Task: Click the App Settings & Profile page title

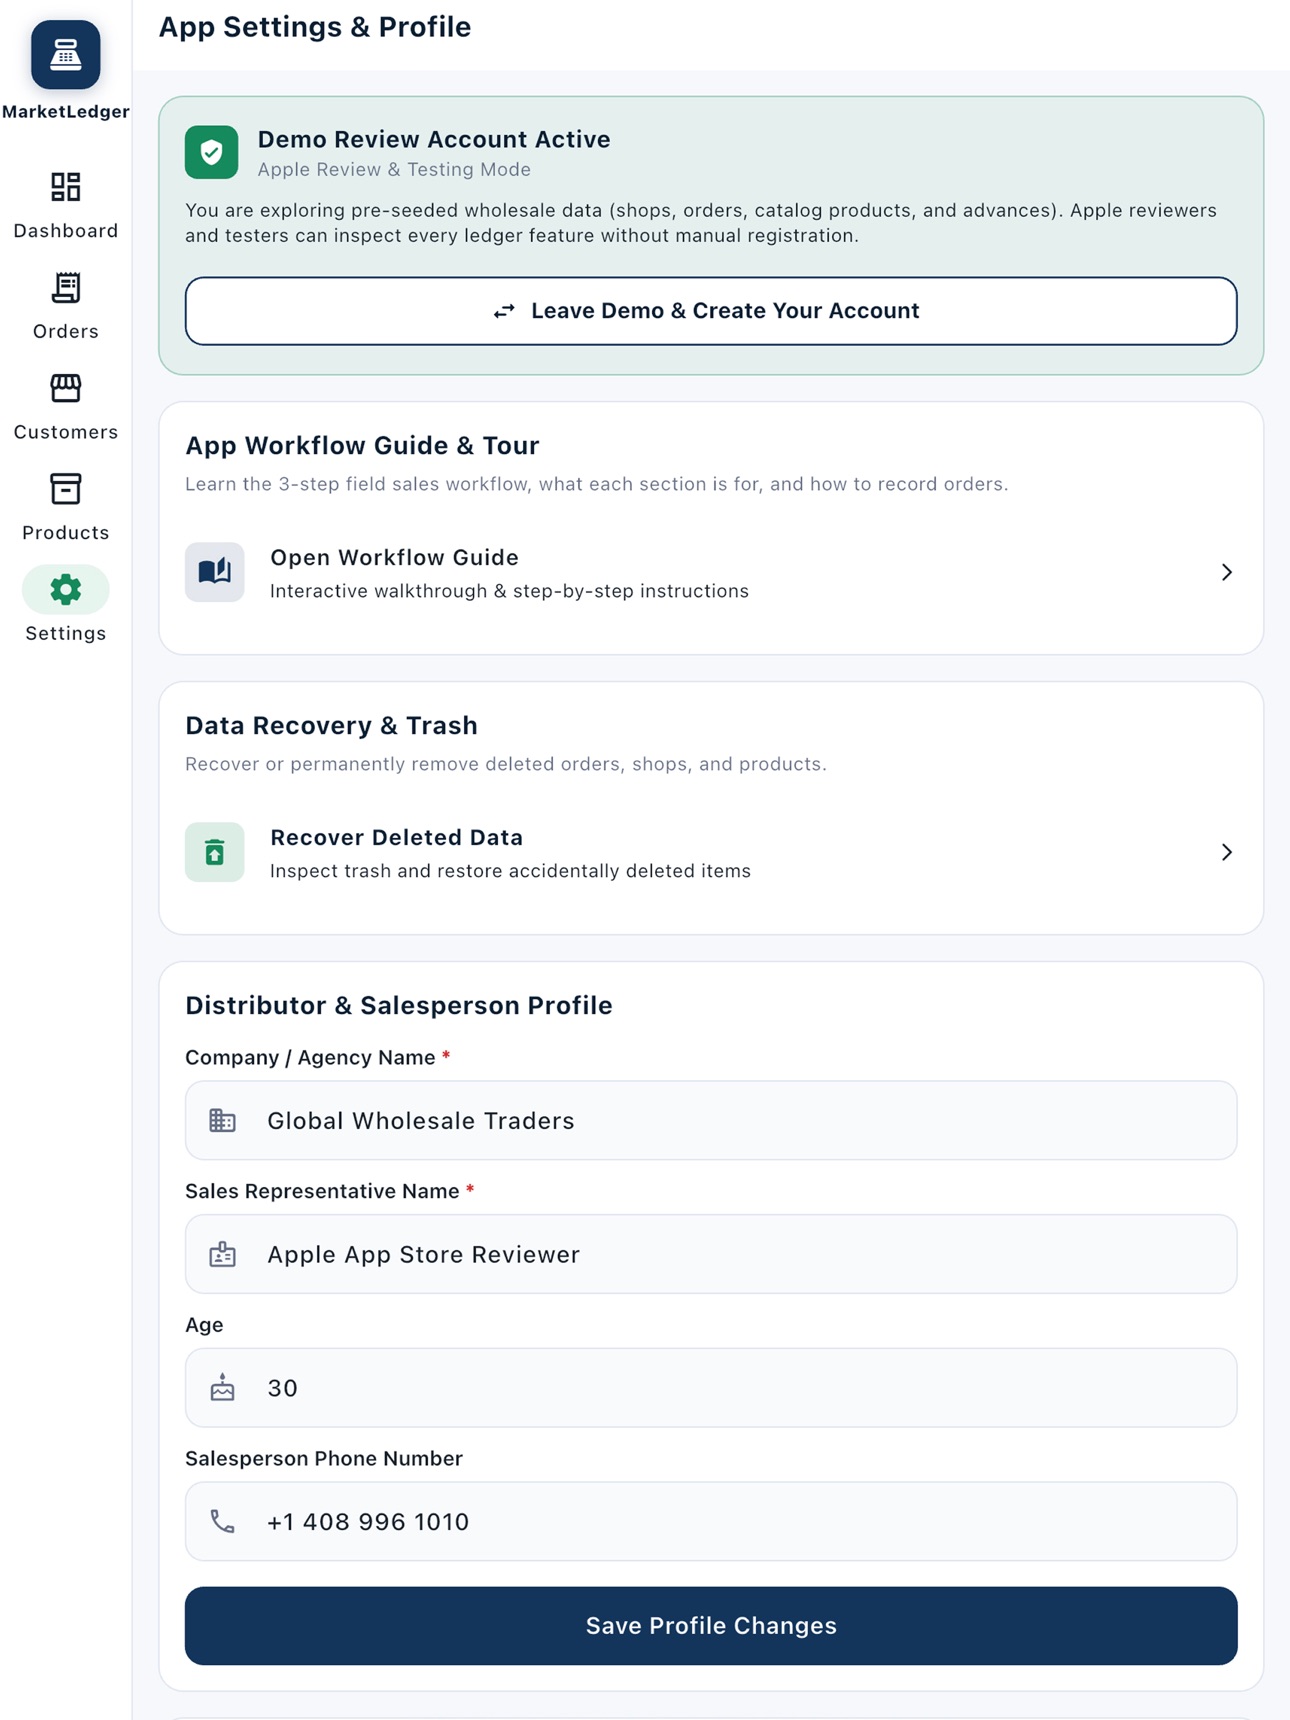Action: click(x=315, y=27)
